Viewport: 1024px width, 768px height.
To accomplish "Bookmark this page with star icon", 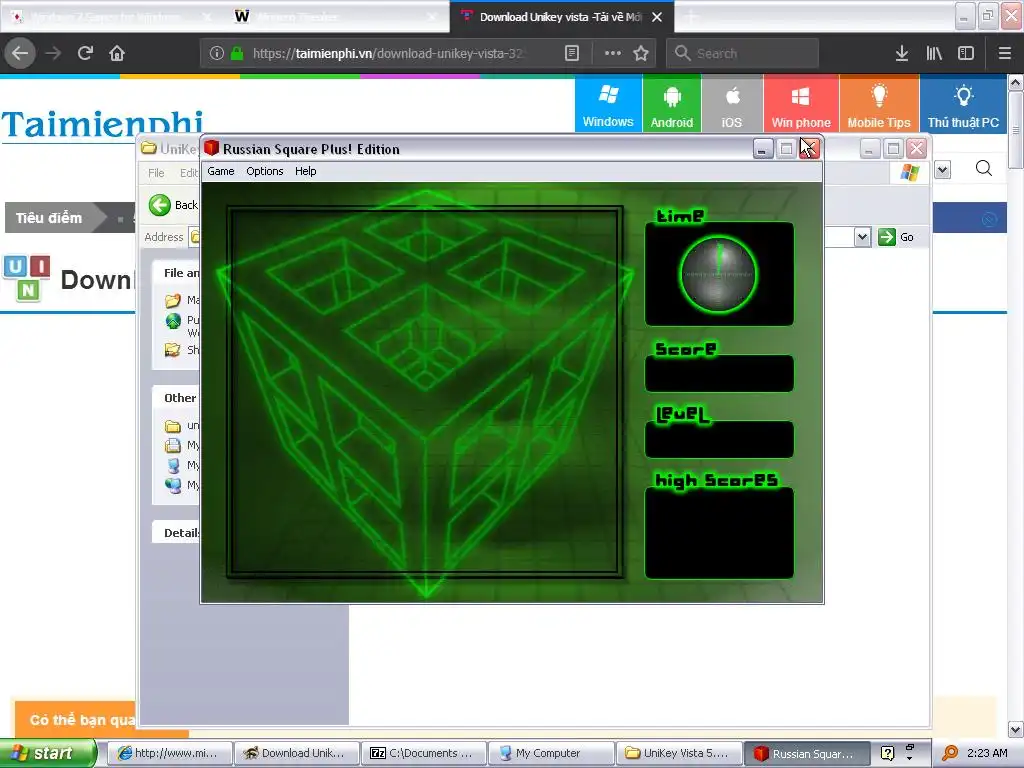I will click(x=641, y=54).
